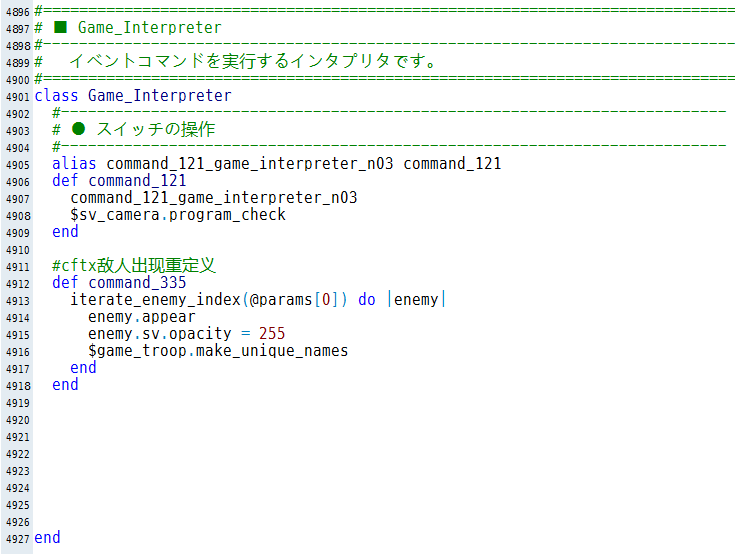The width and height of the screenshot is (735, 554).
Task: Click the '#cftx敌人出现重定义' comment
Action: (x=134, y=266)
